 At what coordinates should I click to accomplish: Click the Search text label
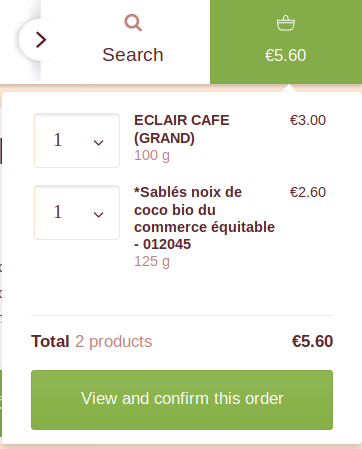click(x=133, y=55)
